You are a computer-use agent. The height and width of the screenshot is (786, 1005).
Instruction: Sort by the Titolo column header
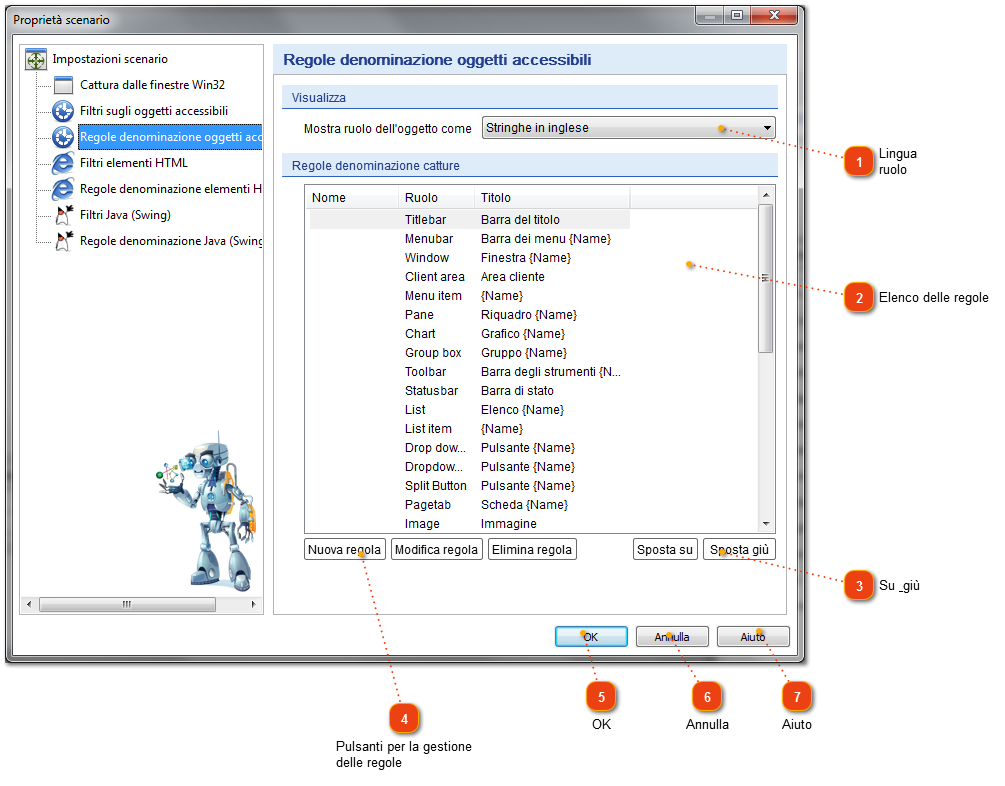552,197
